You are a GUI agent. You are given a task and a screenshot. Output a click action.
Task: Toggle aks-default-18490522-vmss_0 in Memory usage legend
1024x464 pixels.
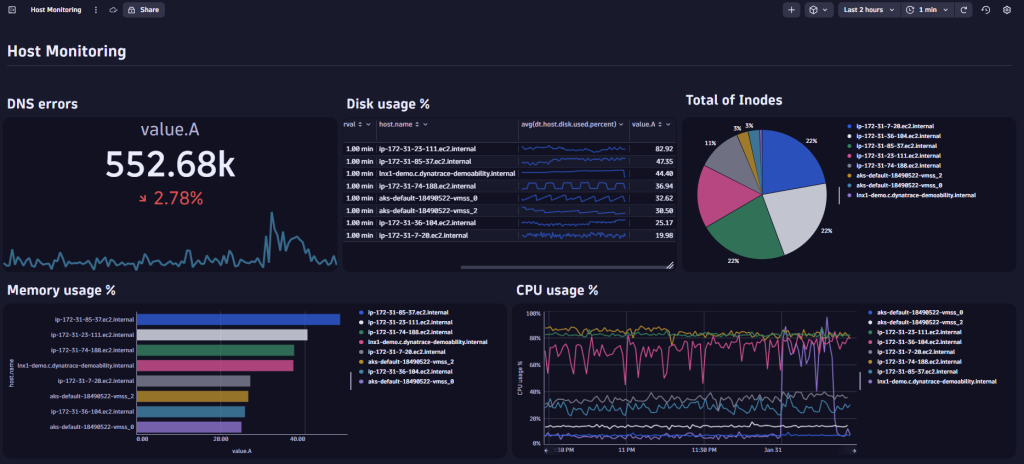tap(406, 381)
